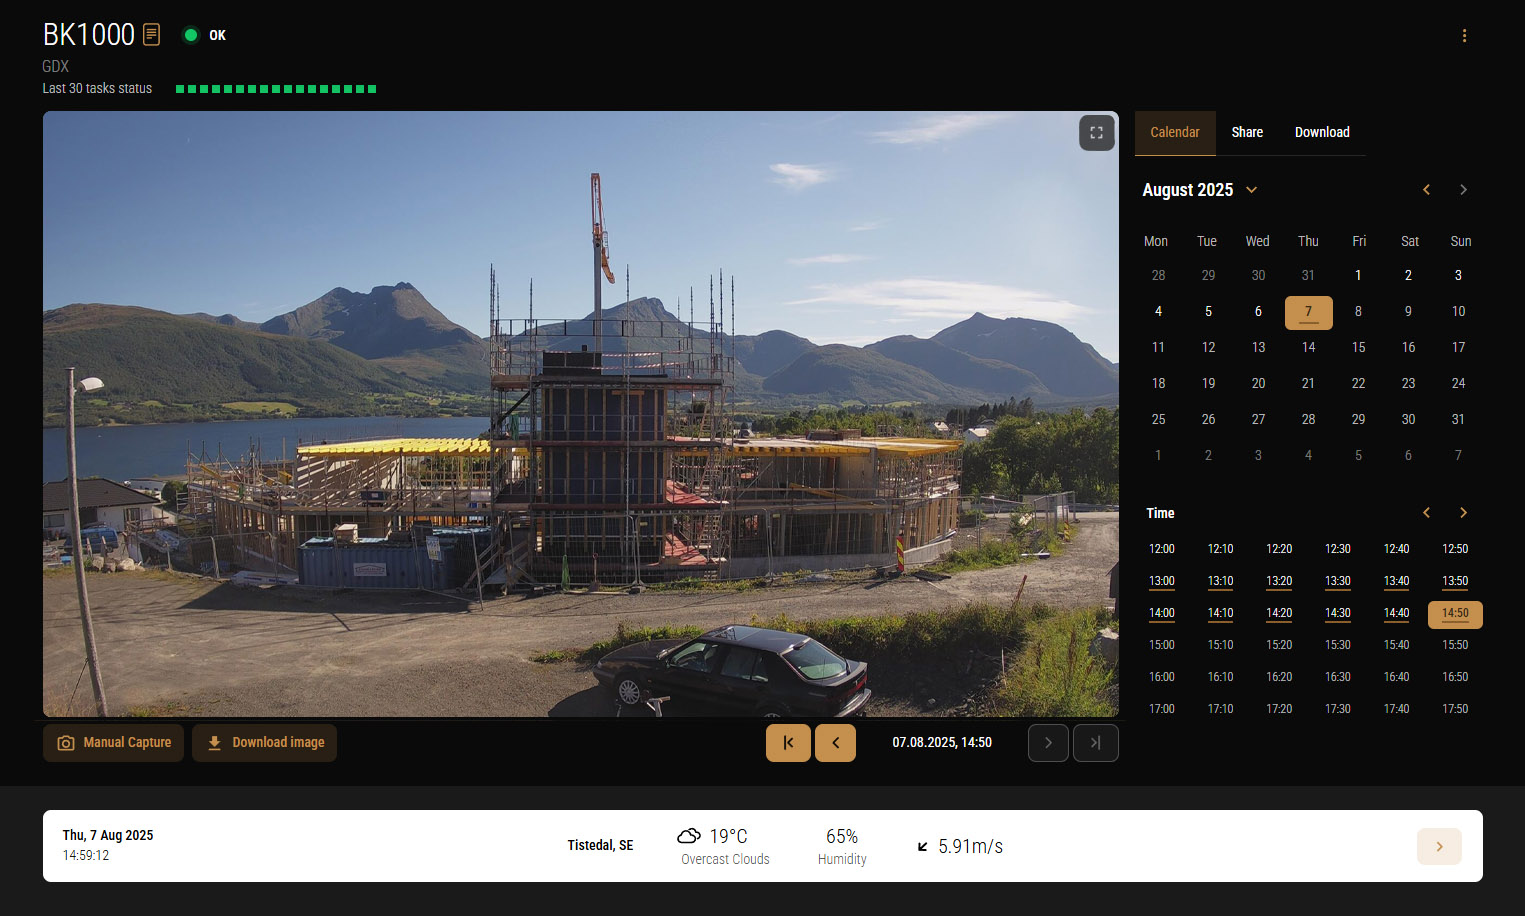Open the August 2025 month picker dropdown

tap(1251, 190)
